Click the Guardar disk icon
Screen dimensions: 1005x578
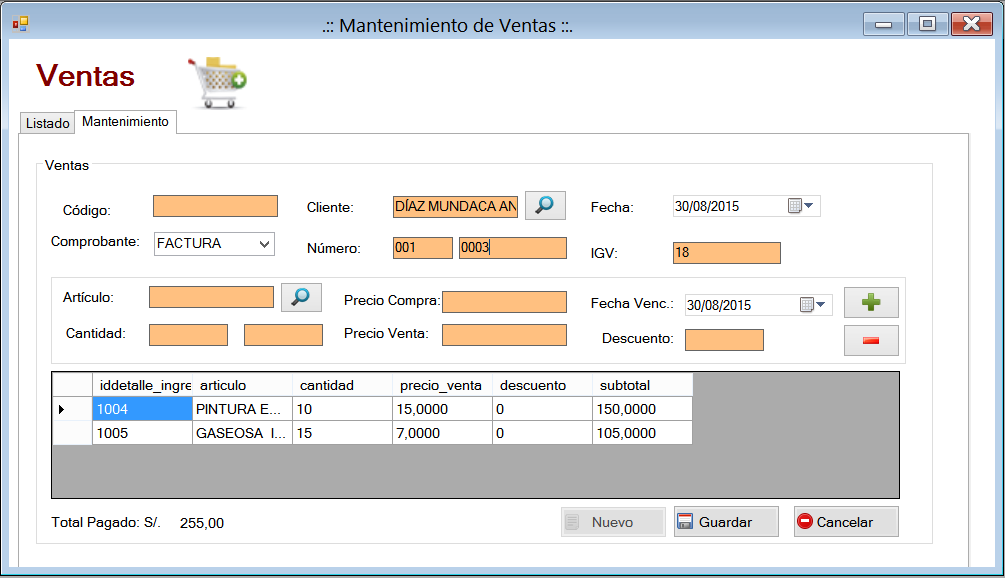coord(687,521)
